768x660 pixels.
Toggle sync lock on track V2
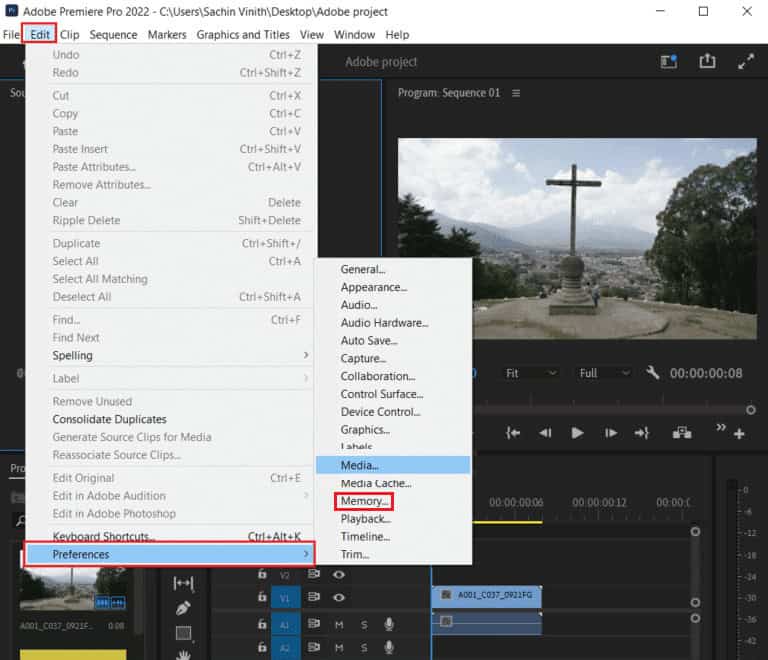point(313,574)
